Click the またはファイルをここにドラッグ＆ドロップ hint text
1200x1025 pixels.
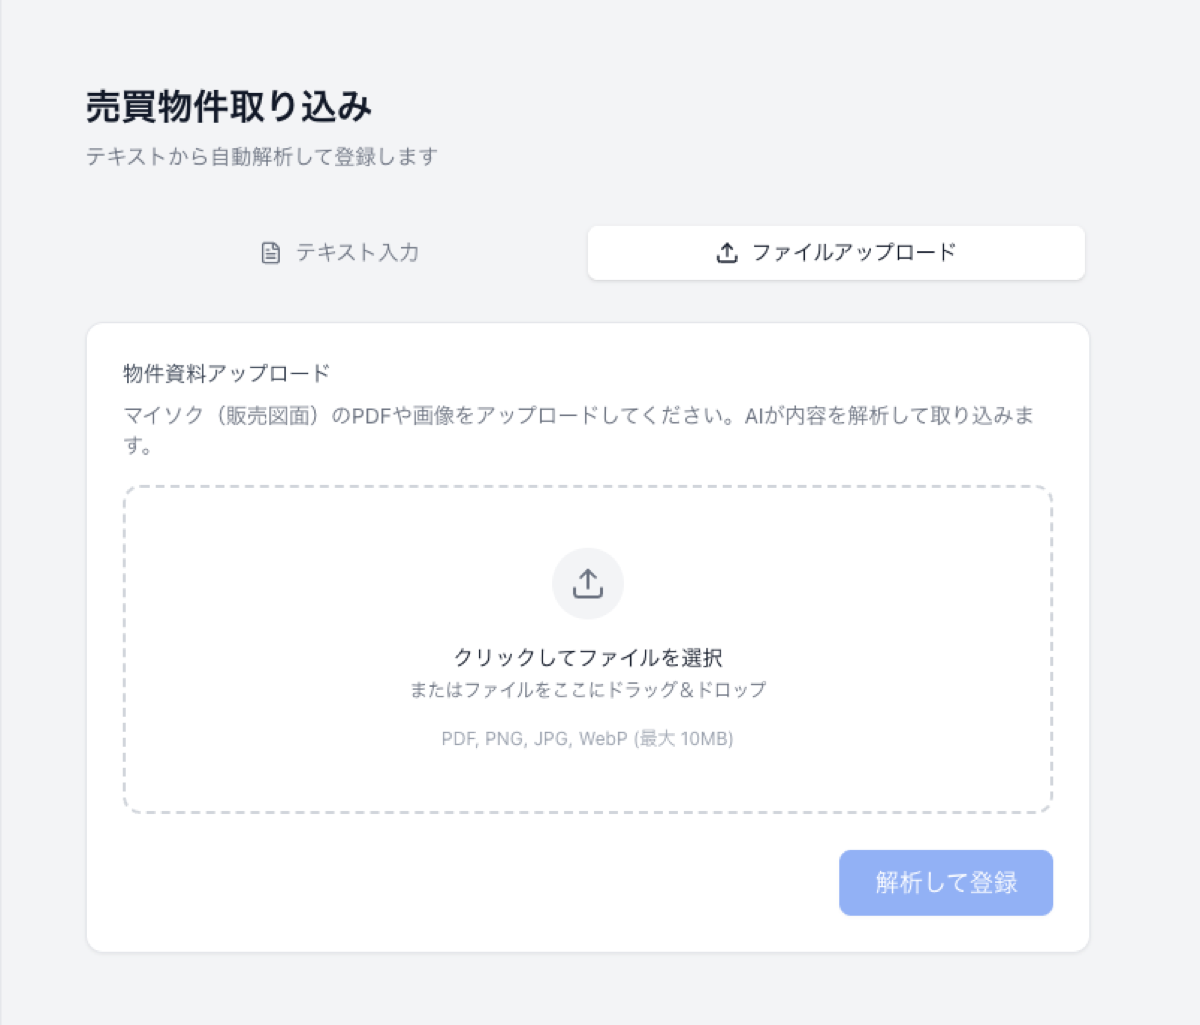pyautogui.click(x=588, y=690)
